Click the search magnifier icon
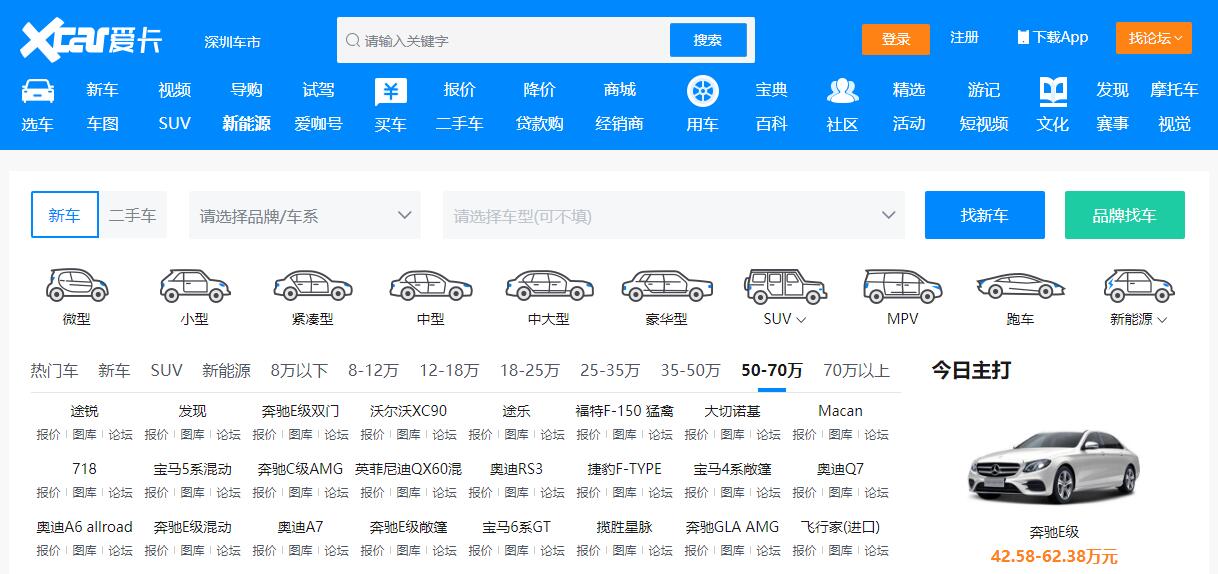Viewport: 1218px width, 574px height. pyautogui.click(x=353, y=41)
